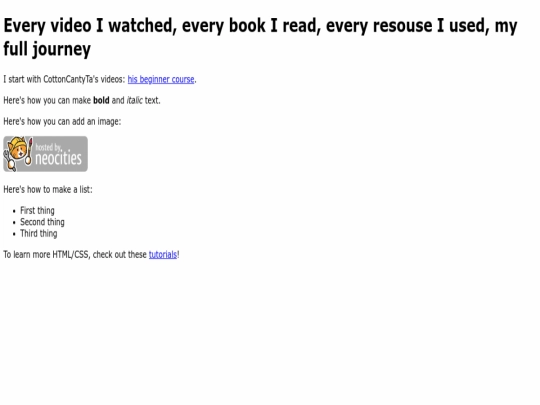Click the "To learn more HTML/CSS" sentence
The height and width of the screenshot is (405, 540).
pos(91,255)
